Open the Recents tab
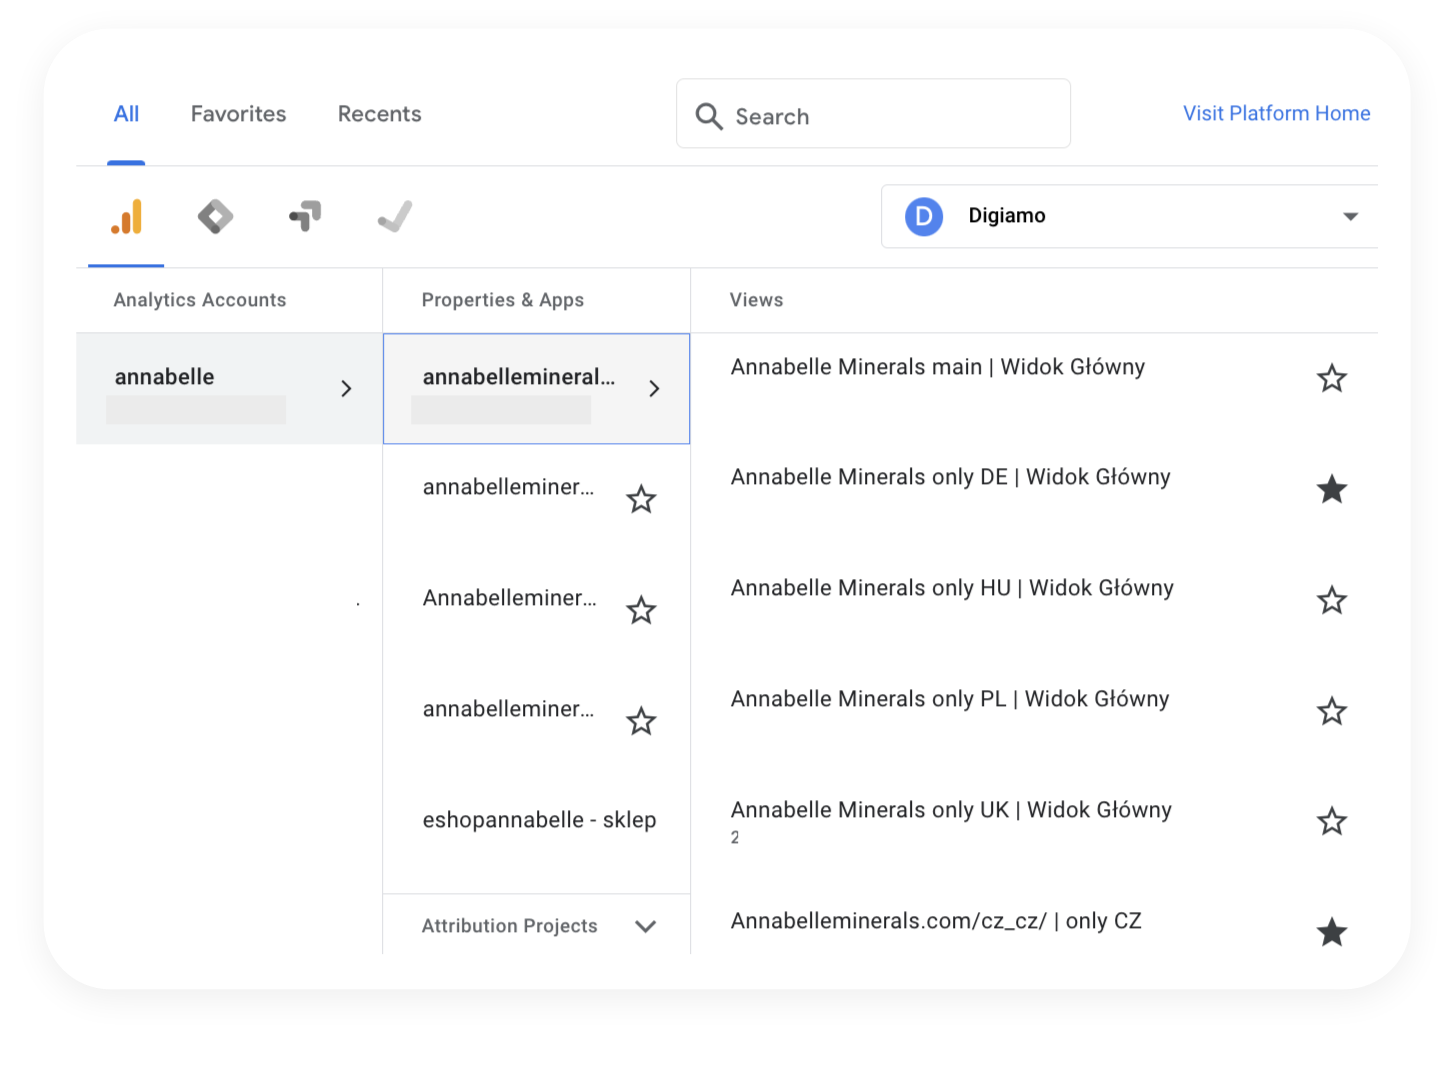Screen dimensions: 1449x1092 (379, 114)
